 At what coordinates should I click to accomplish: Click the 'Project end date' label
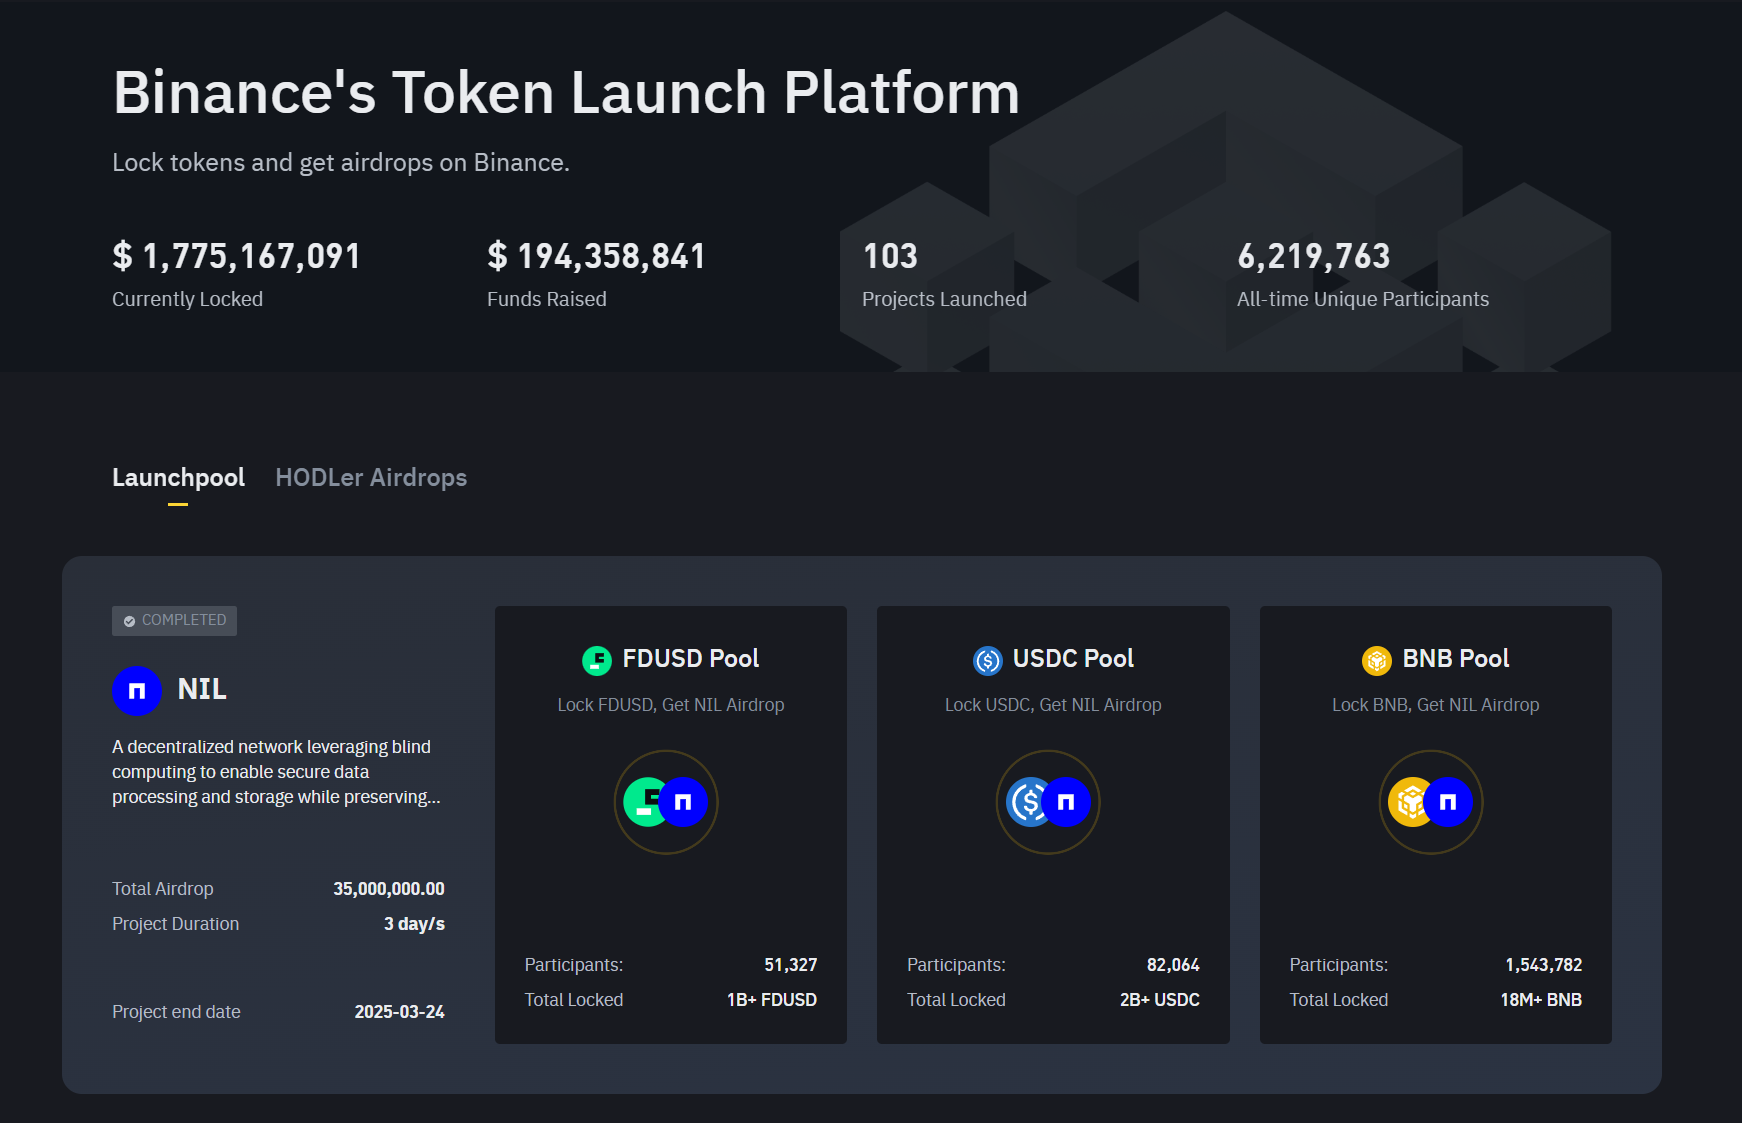pos(176,1012)
